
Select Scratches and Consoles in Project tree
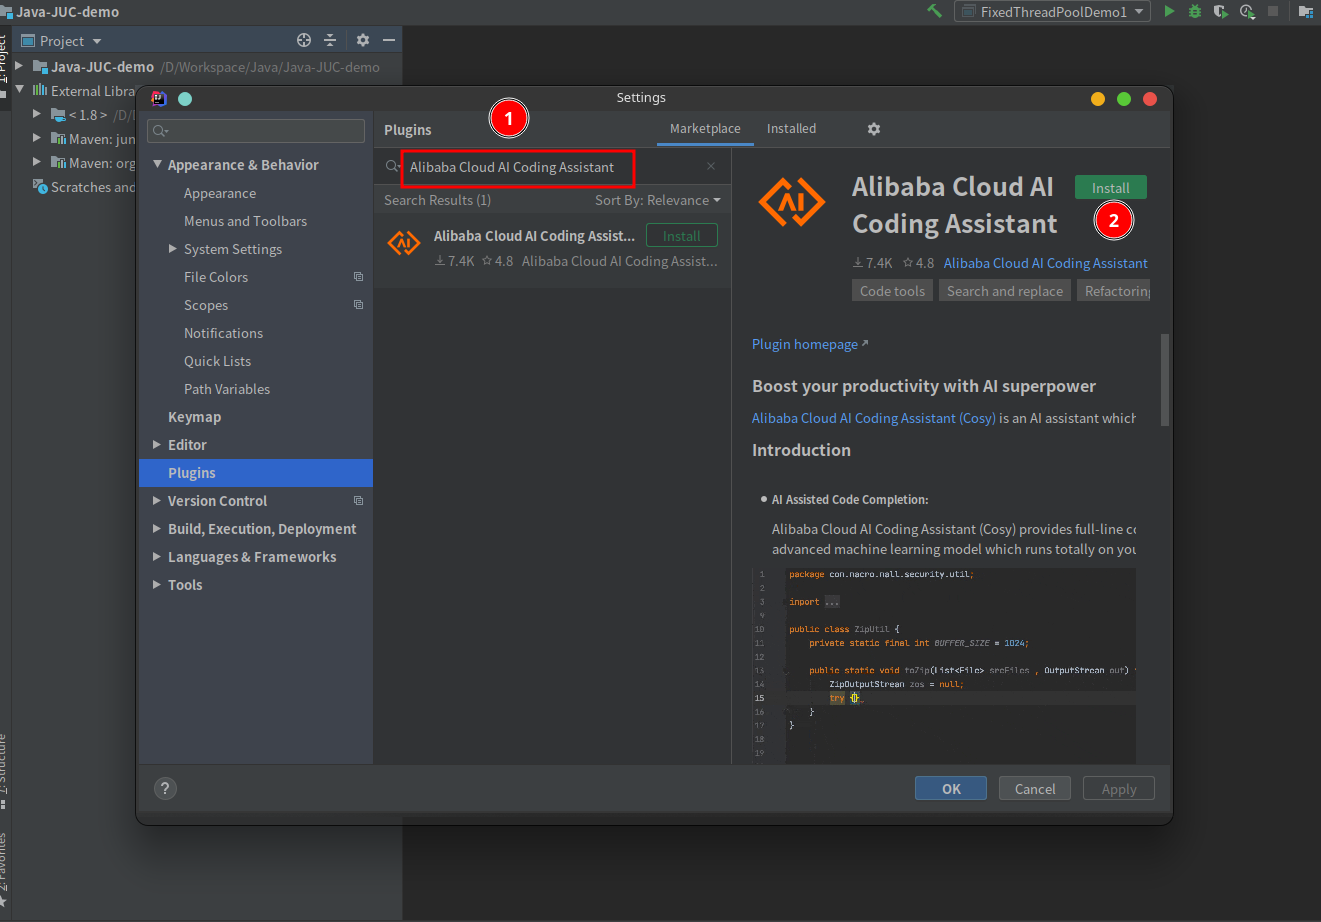tap(84, 187)
